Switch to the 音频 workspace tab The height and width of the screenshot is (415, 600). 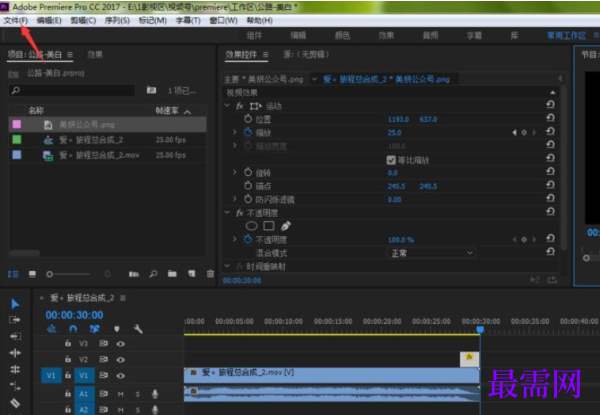(430, 36)
